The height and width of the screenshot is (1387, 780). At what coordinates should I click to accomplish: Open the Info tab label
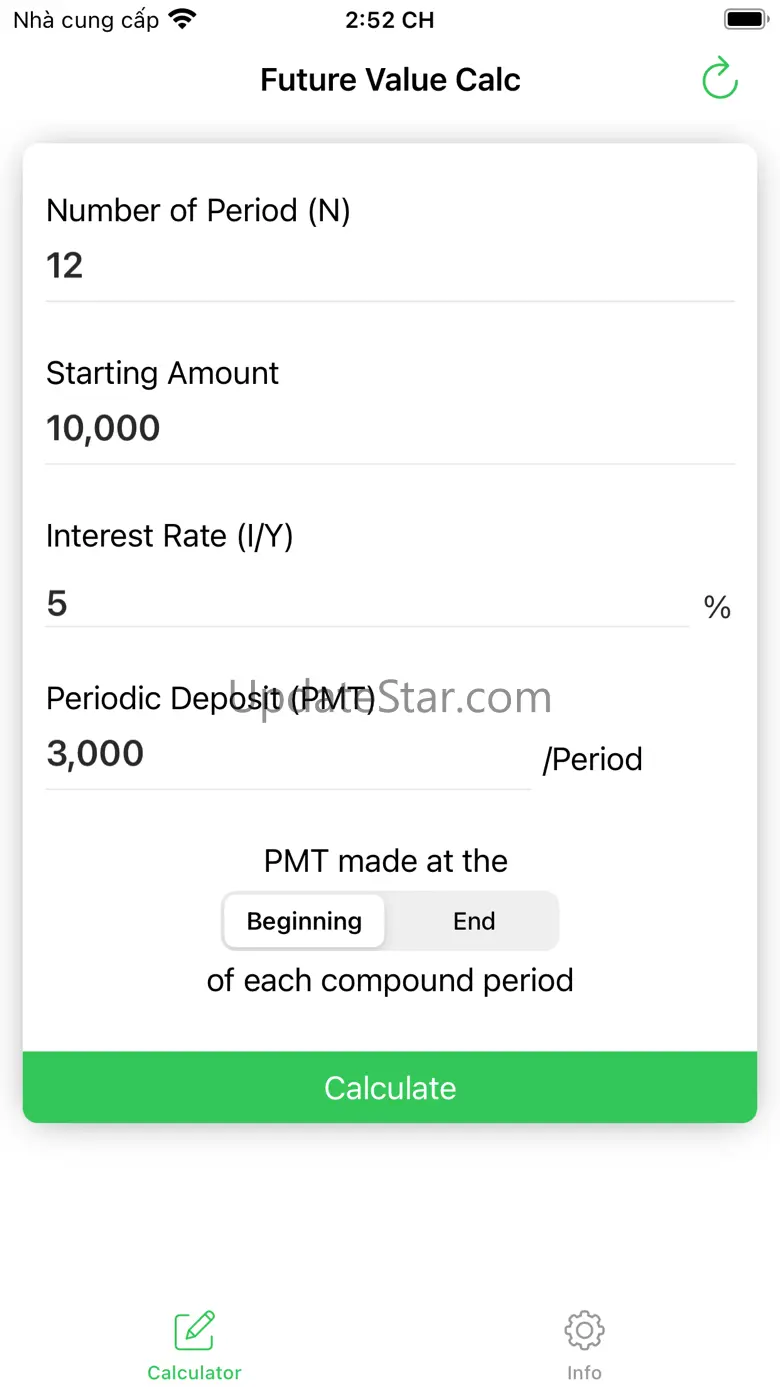point(584,1373)
